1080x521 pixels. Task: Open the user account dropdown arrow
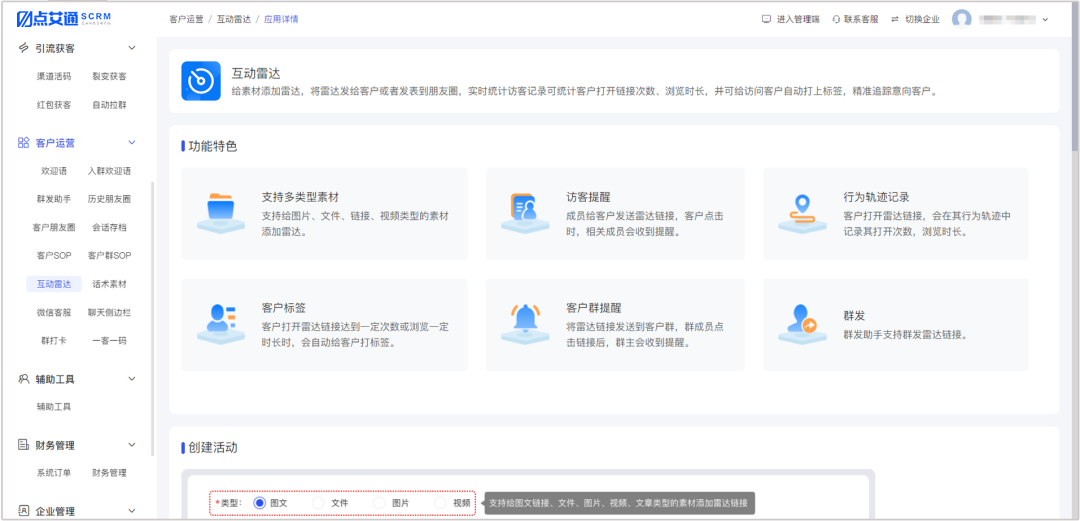(1045, 20)
